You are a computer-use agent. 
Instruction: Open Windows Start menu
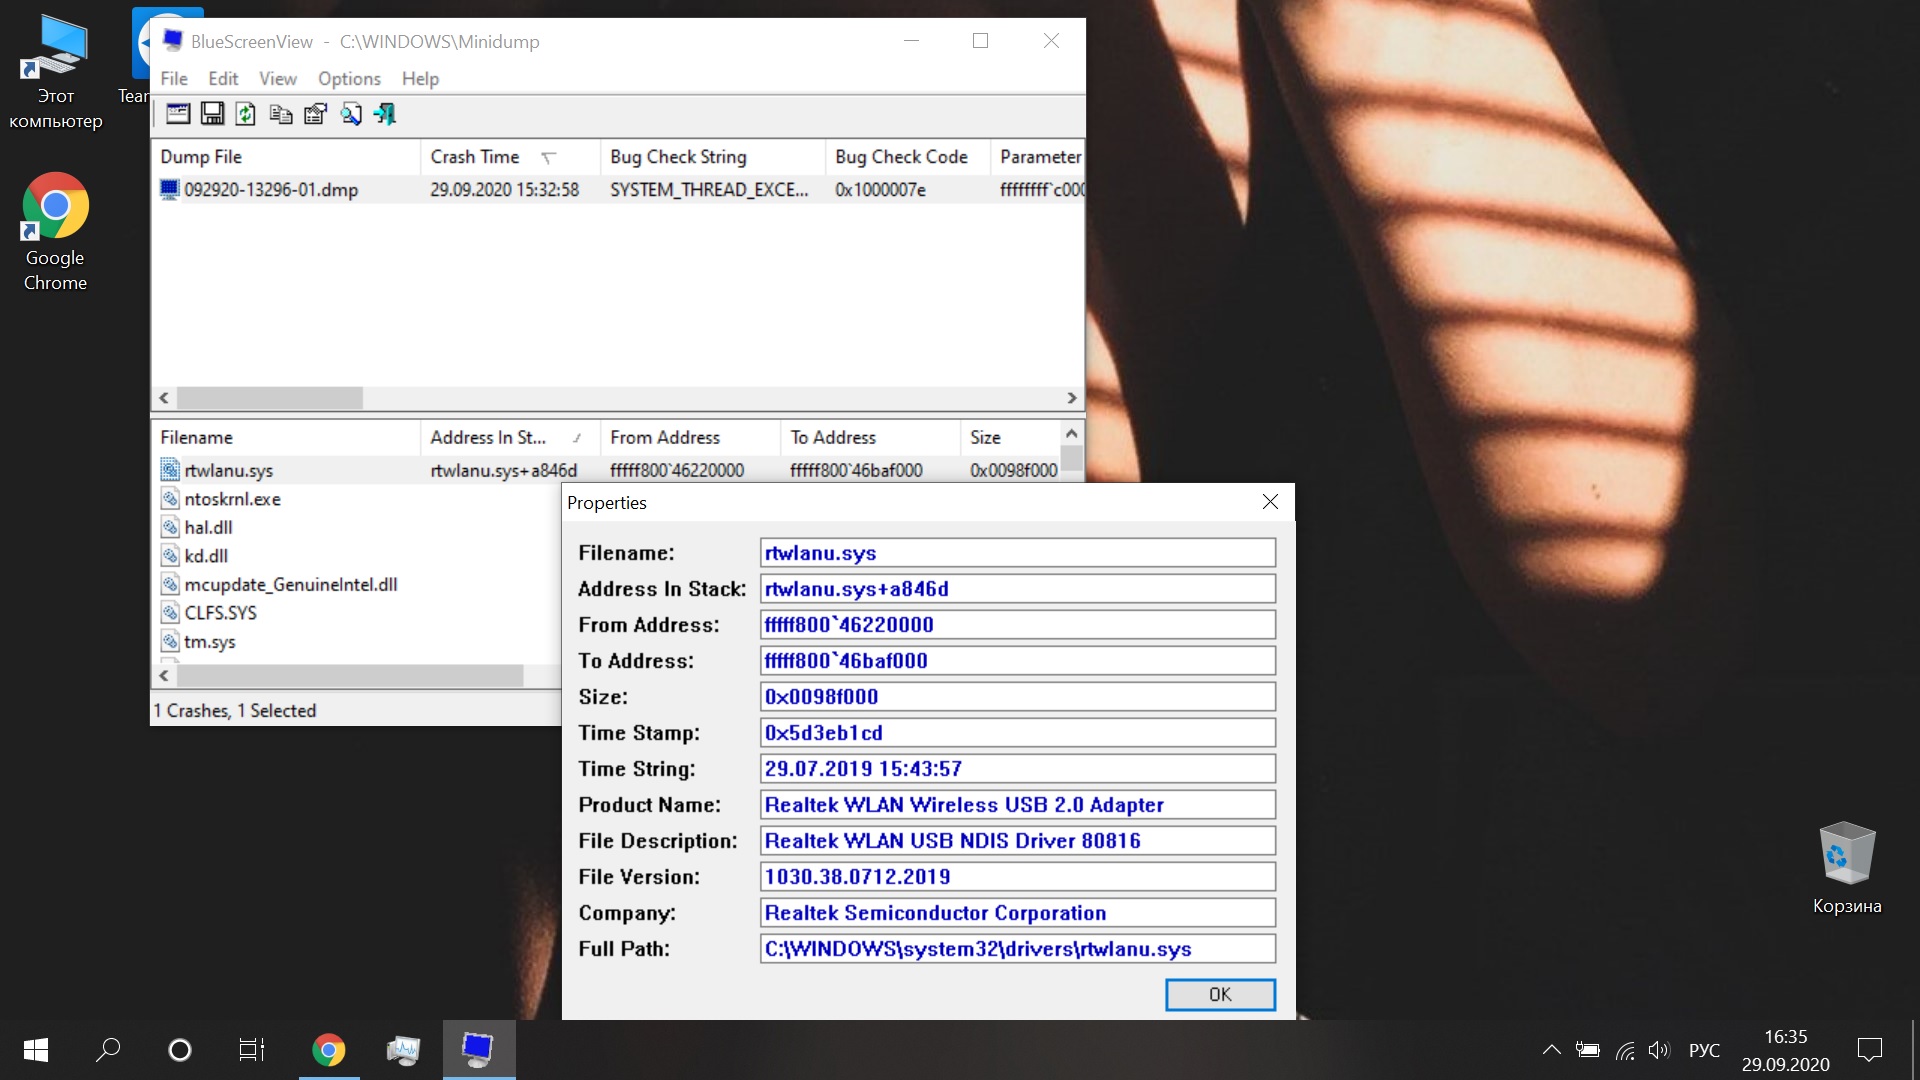(x=36, y=1050)
